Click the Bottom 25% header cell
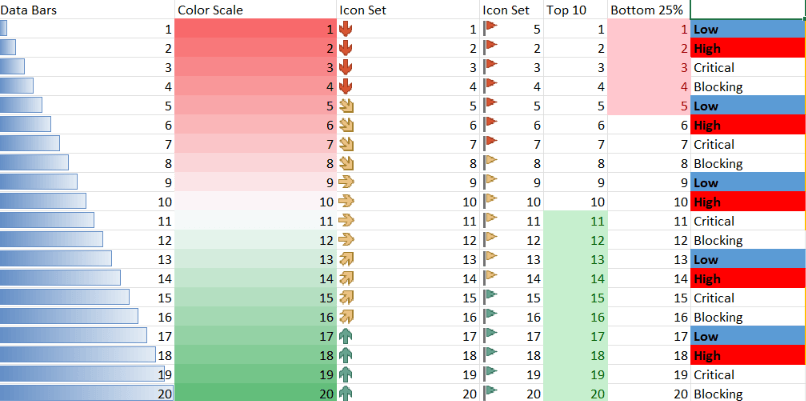This screenshot has width=806, height=401. pos(648,9)
